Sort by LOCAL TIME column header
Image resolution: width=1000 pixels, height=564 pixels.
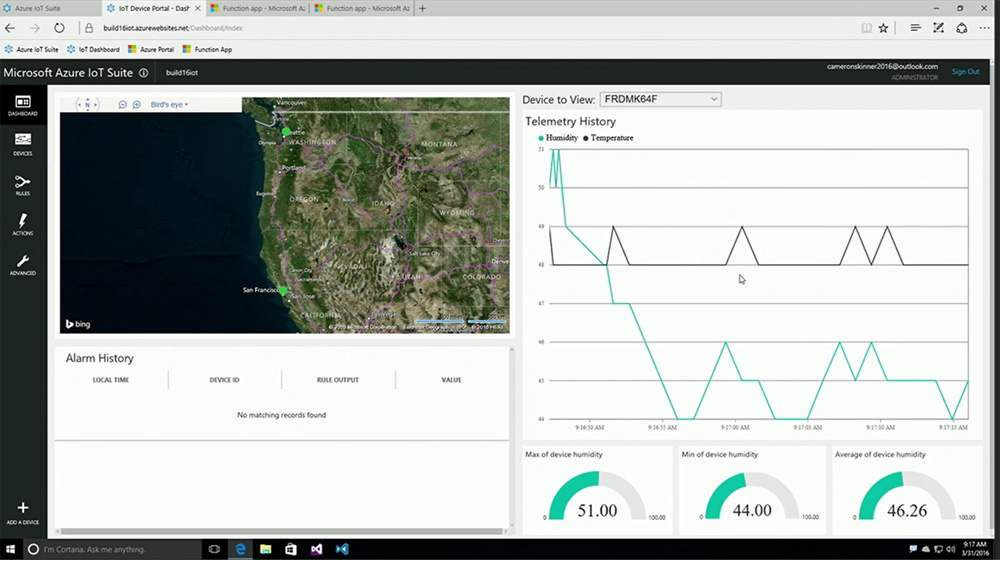pos(111,380)
